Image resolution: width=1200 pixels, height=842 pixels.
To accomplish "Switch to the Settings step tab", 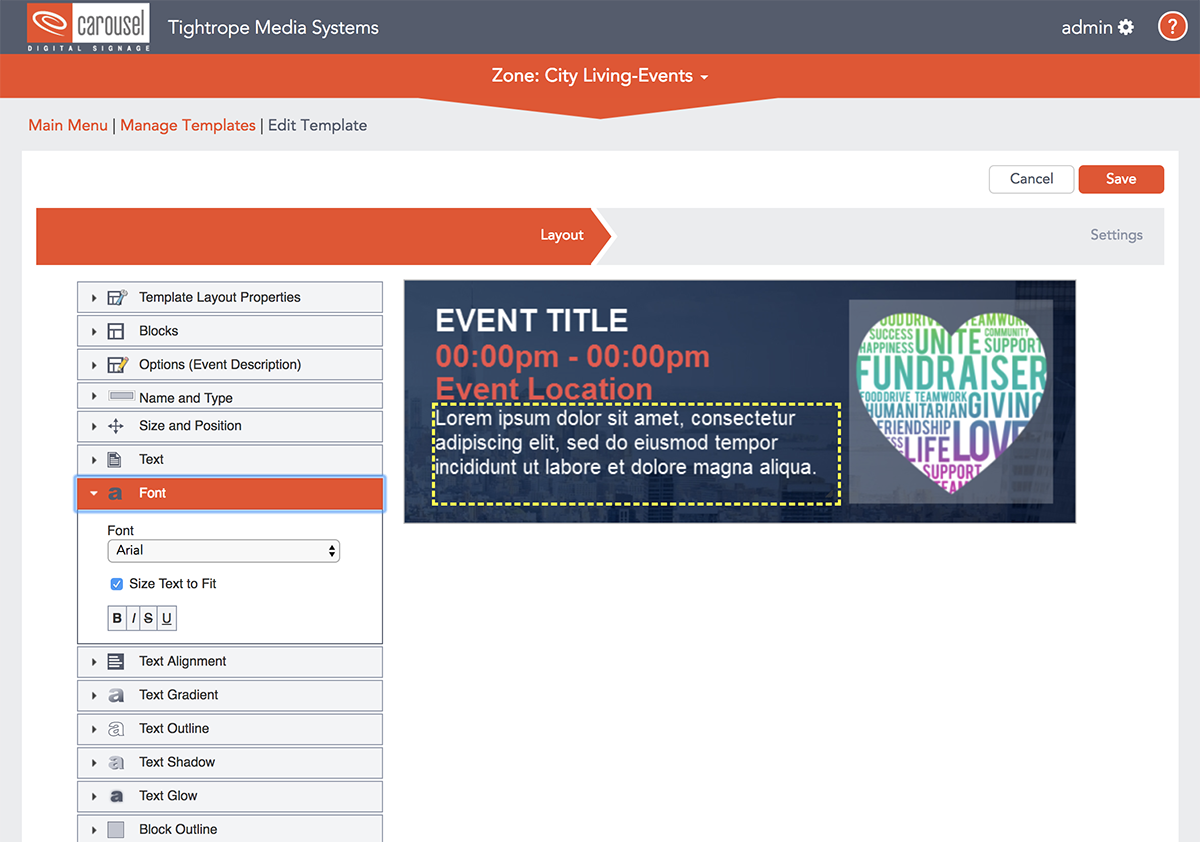I will click(1116, 235).
